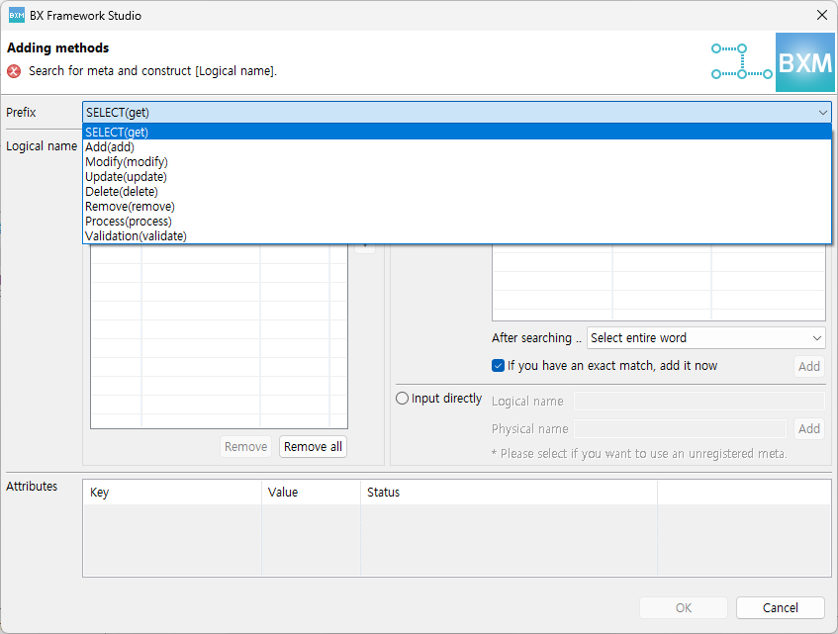Screen dimensions: 838x634
Task: Choose Delete(delete) from the dropdown list
Action: [x=121, y=192]
